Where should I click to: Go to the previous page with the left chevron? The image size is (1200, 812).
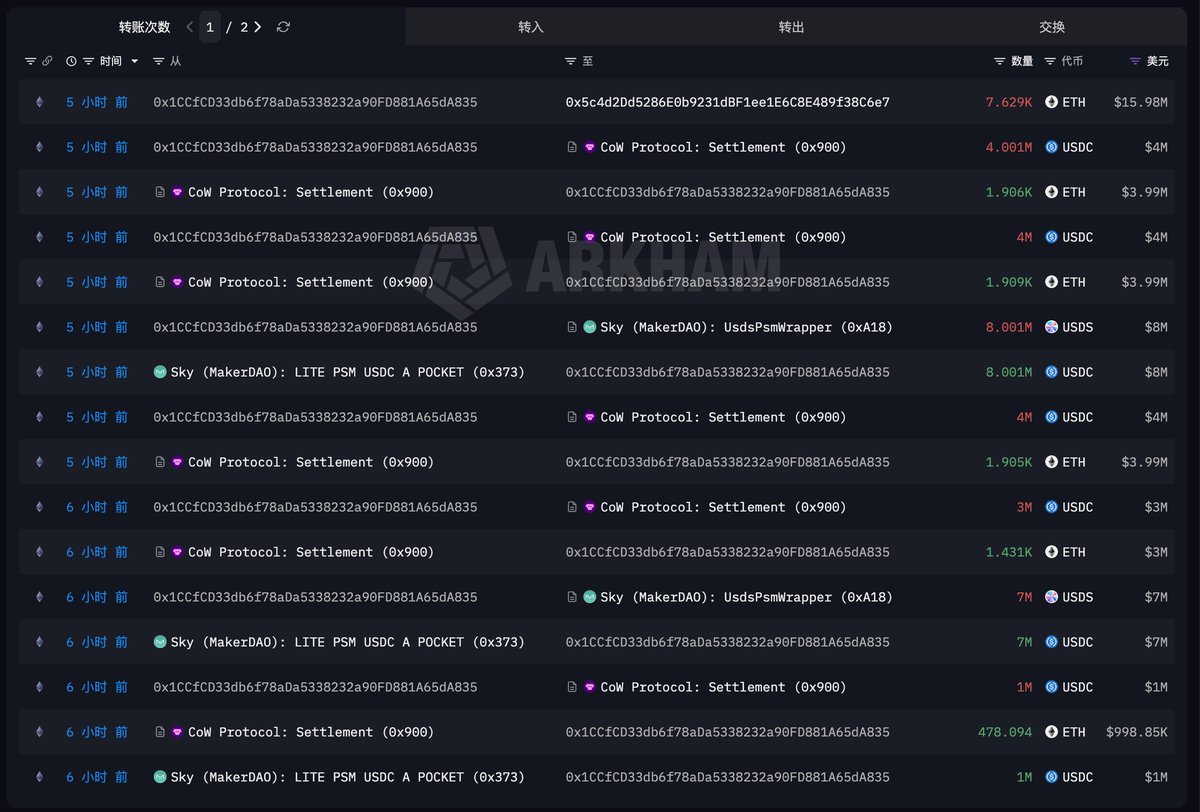tap(190, 27)
